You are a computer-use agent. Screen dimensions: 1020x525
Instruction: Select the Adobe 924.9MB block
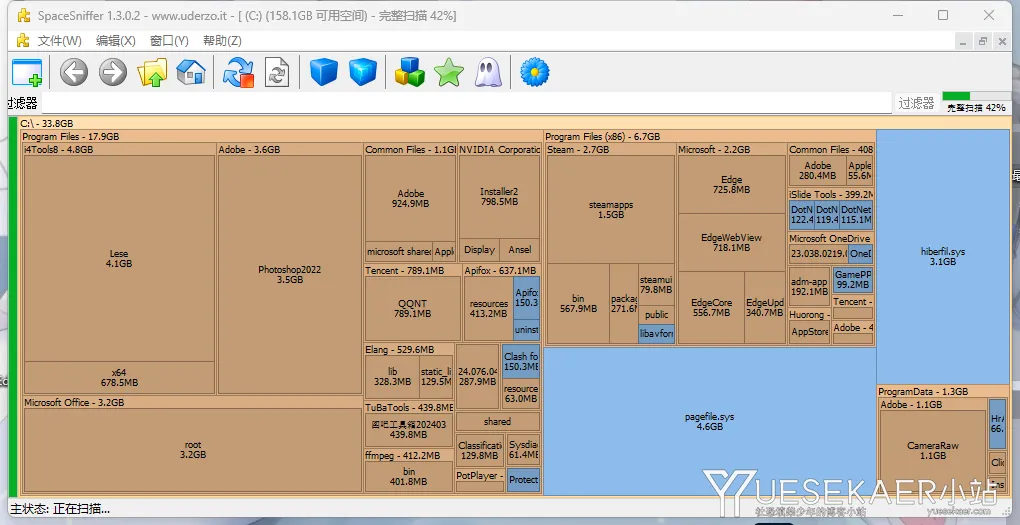point(410,198)
